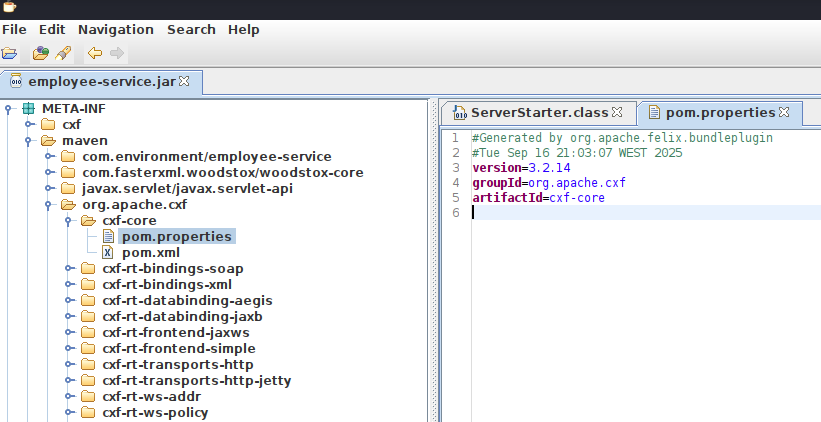
Task: Select the employee-service.jar tab
Action: click(x=102, y=82)
